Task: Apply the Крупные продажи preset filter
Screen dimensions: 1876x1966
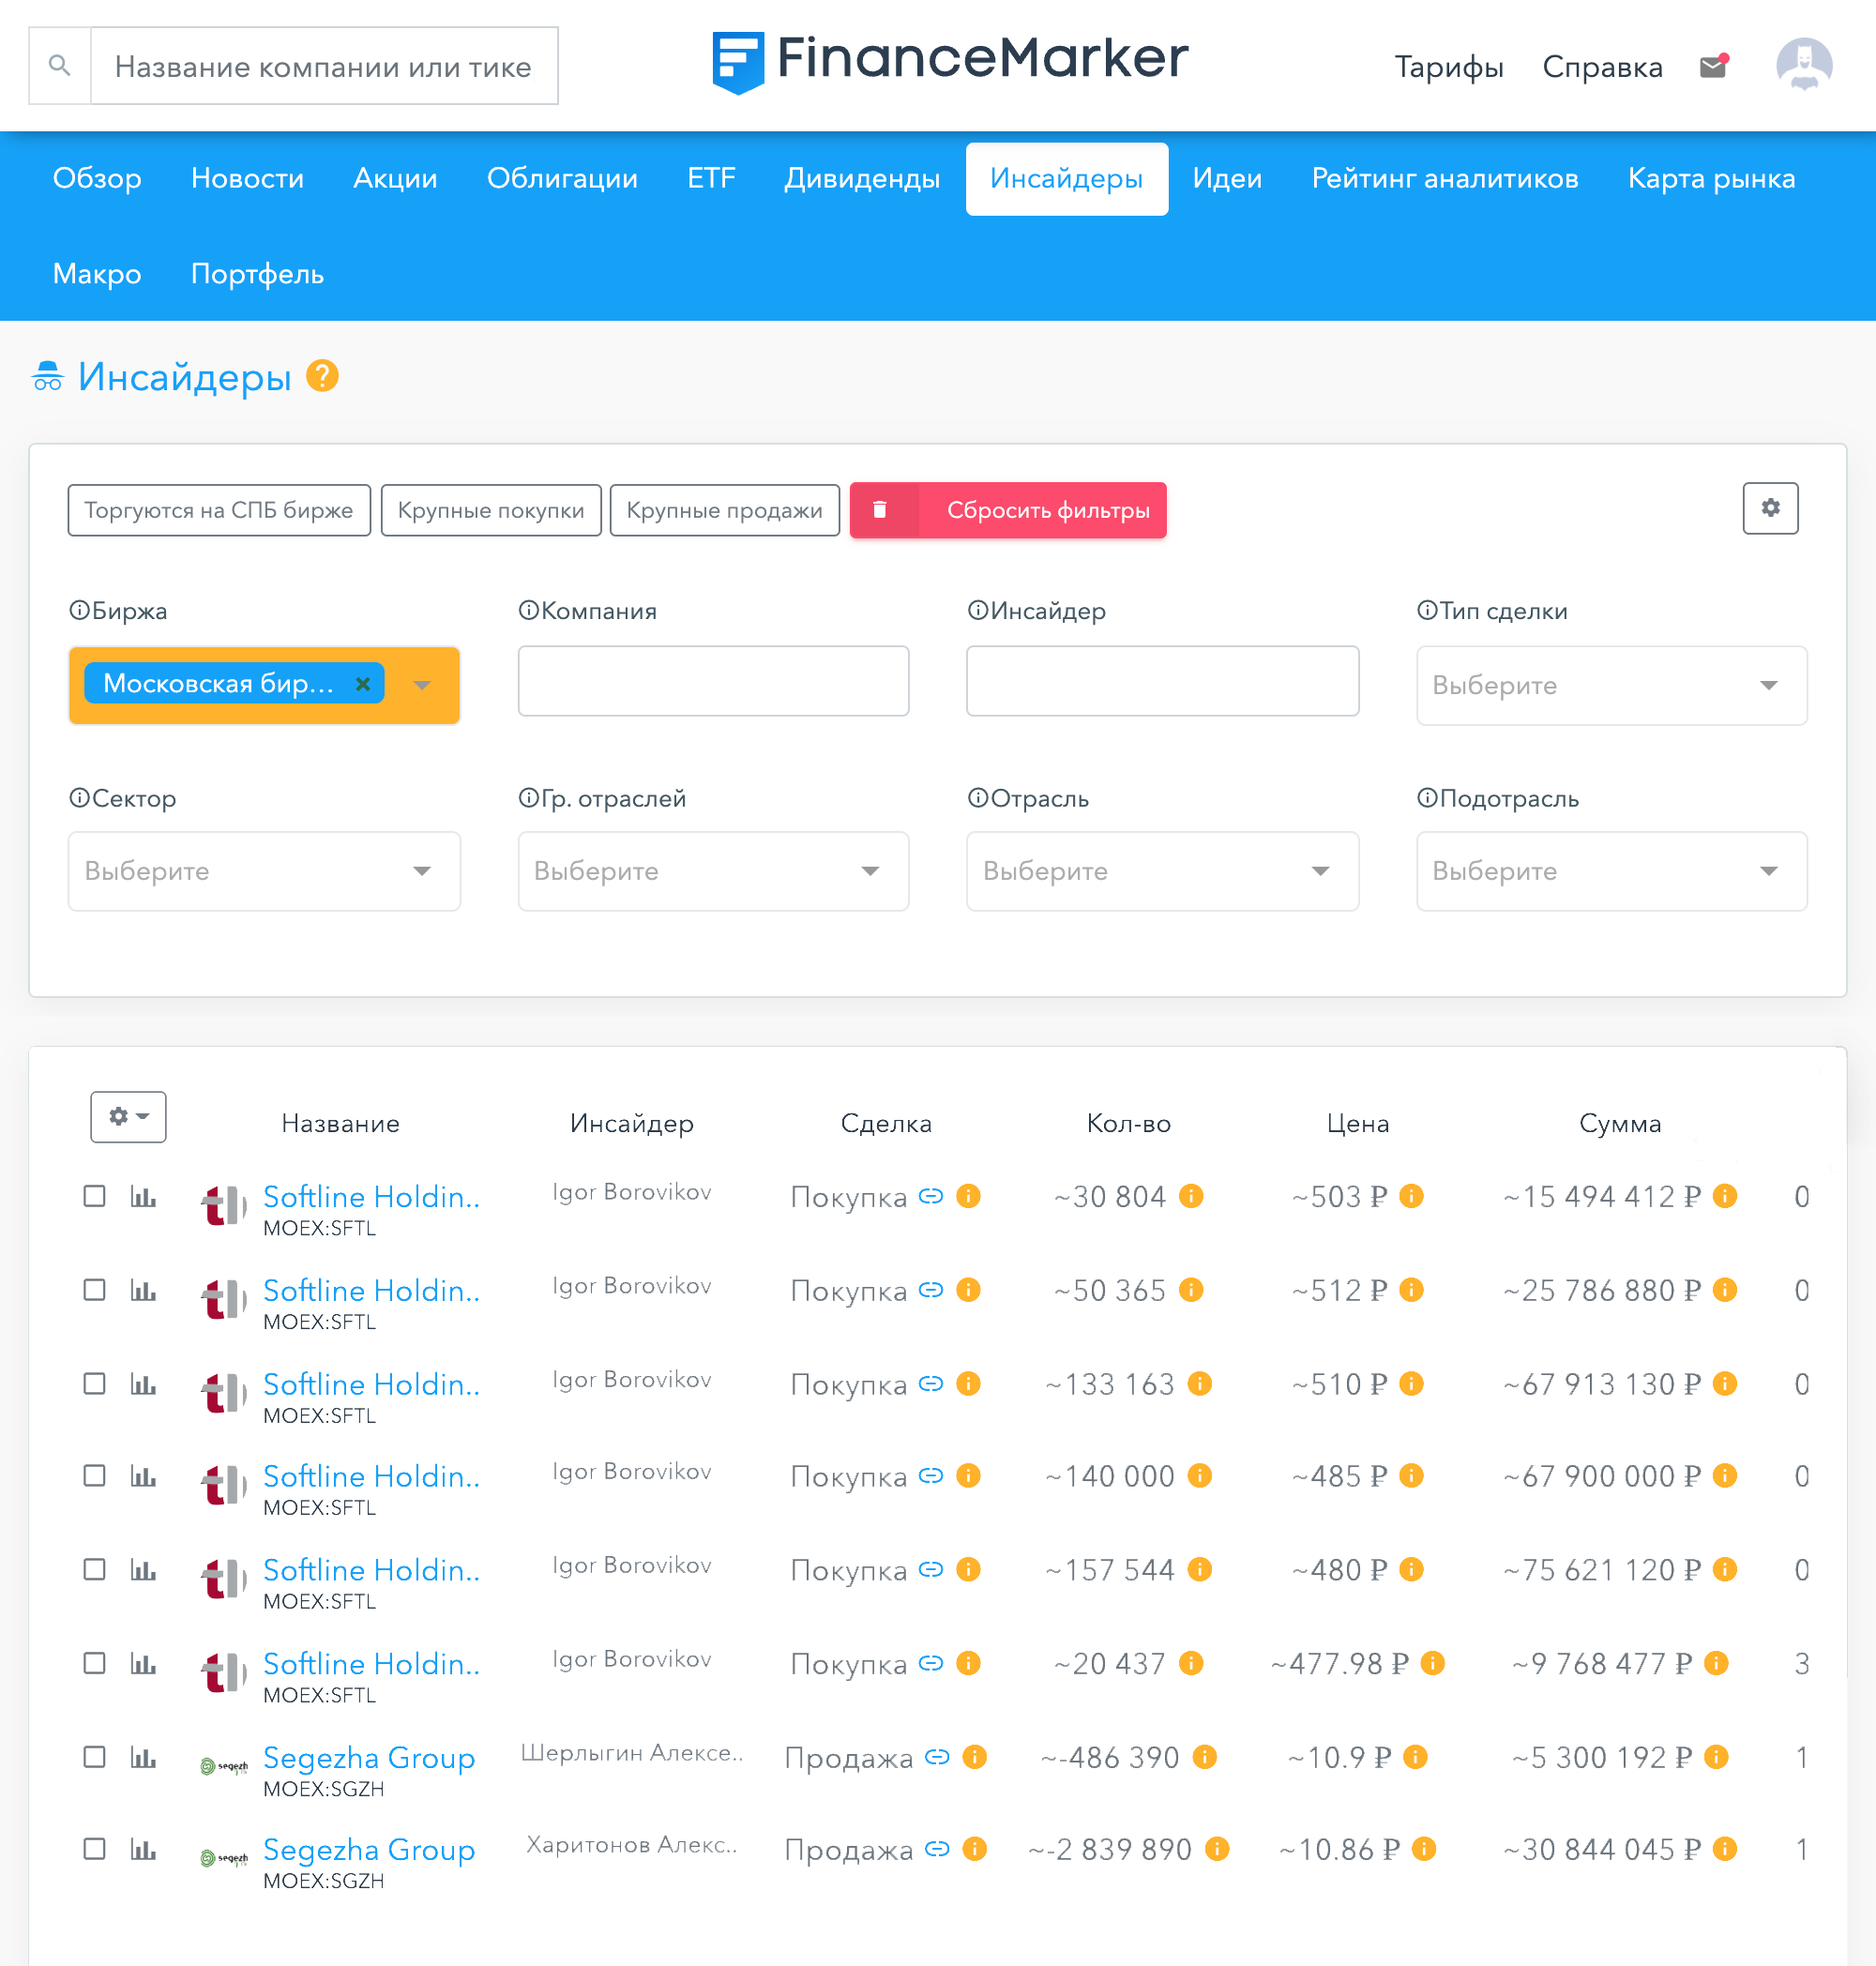Action: tap(724, 510)
